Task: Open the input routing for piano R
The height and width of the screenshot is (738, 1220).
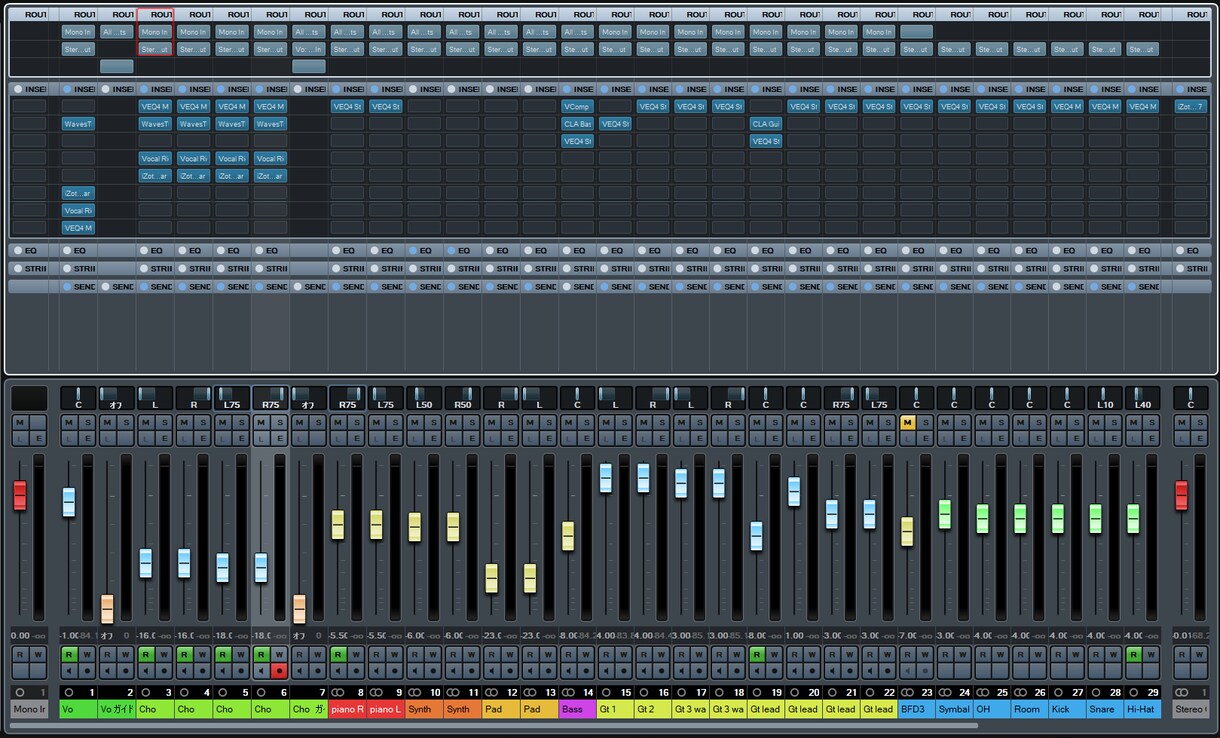Action: [347, 32]
